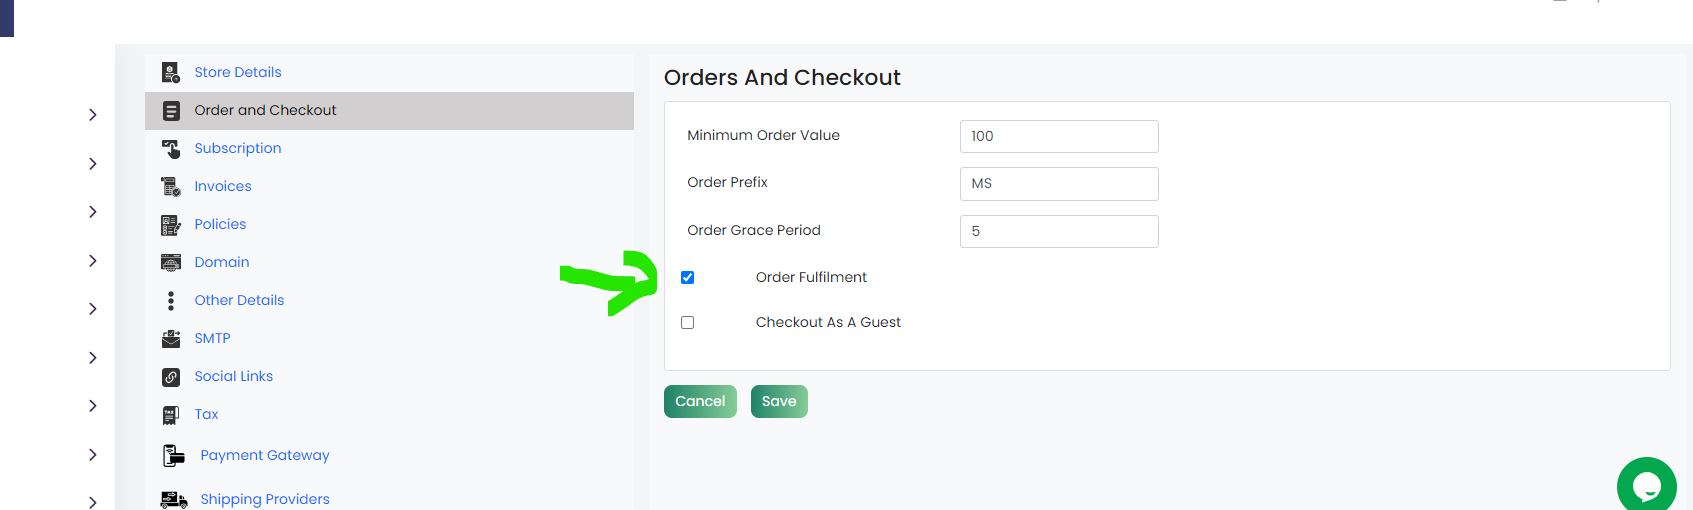Click the Domain globe icon

point(171,262)
